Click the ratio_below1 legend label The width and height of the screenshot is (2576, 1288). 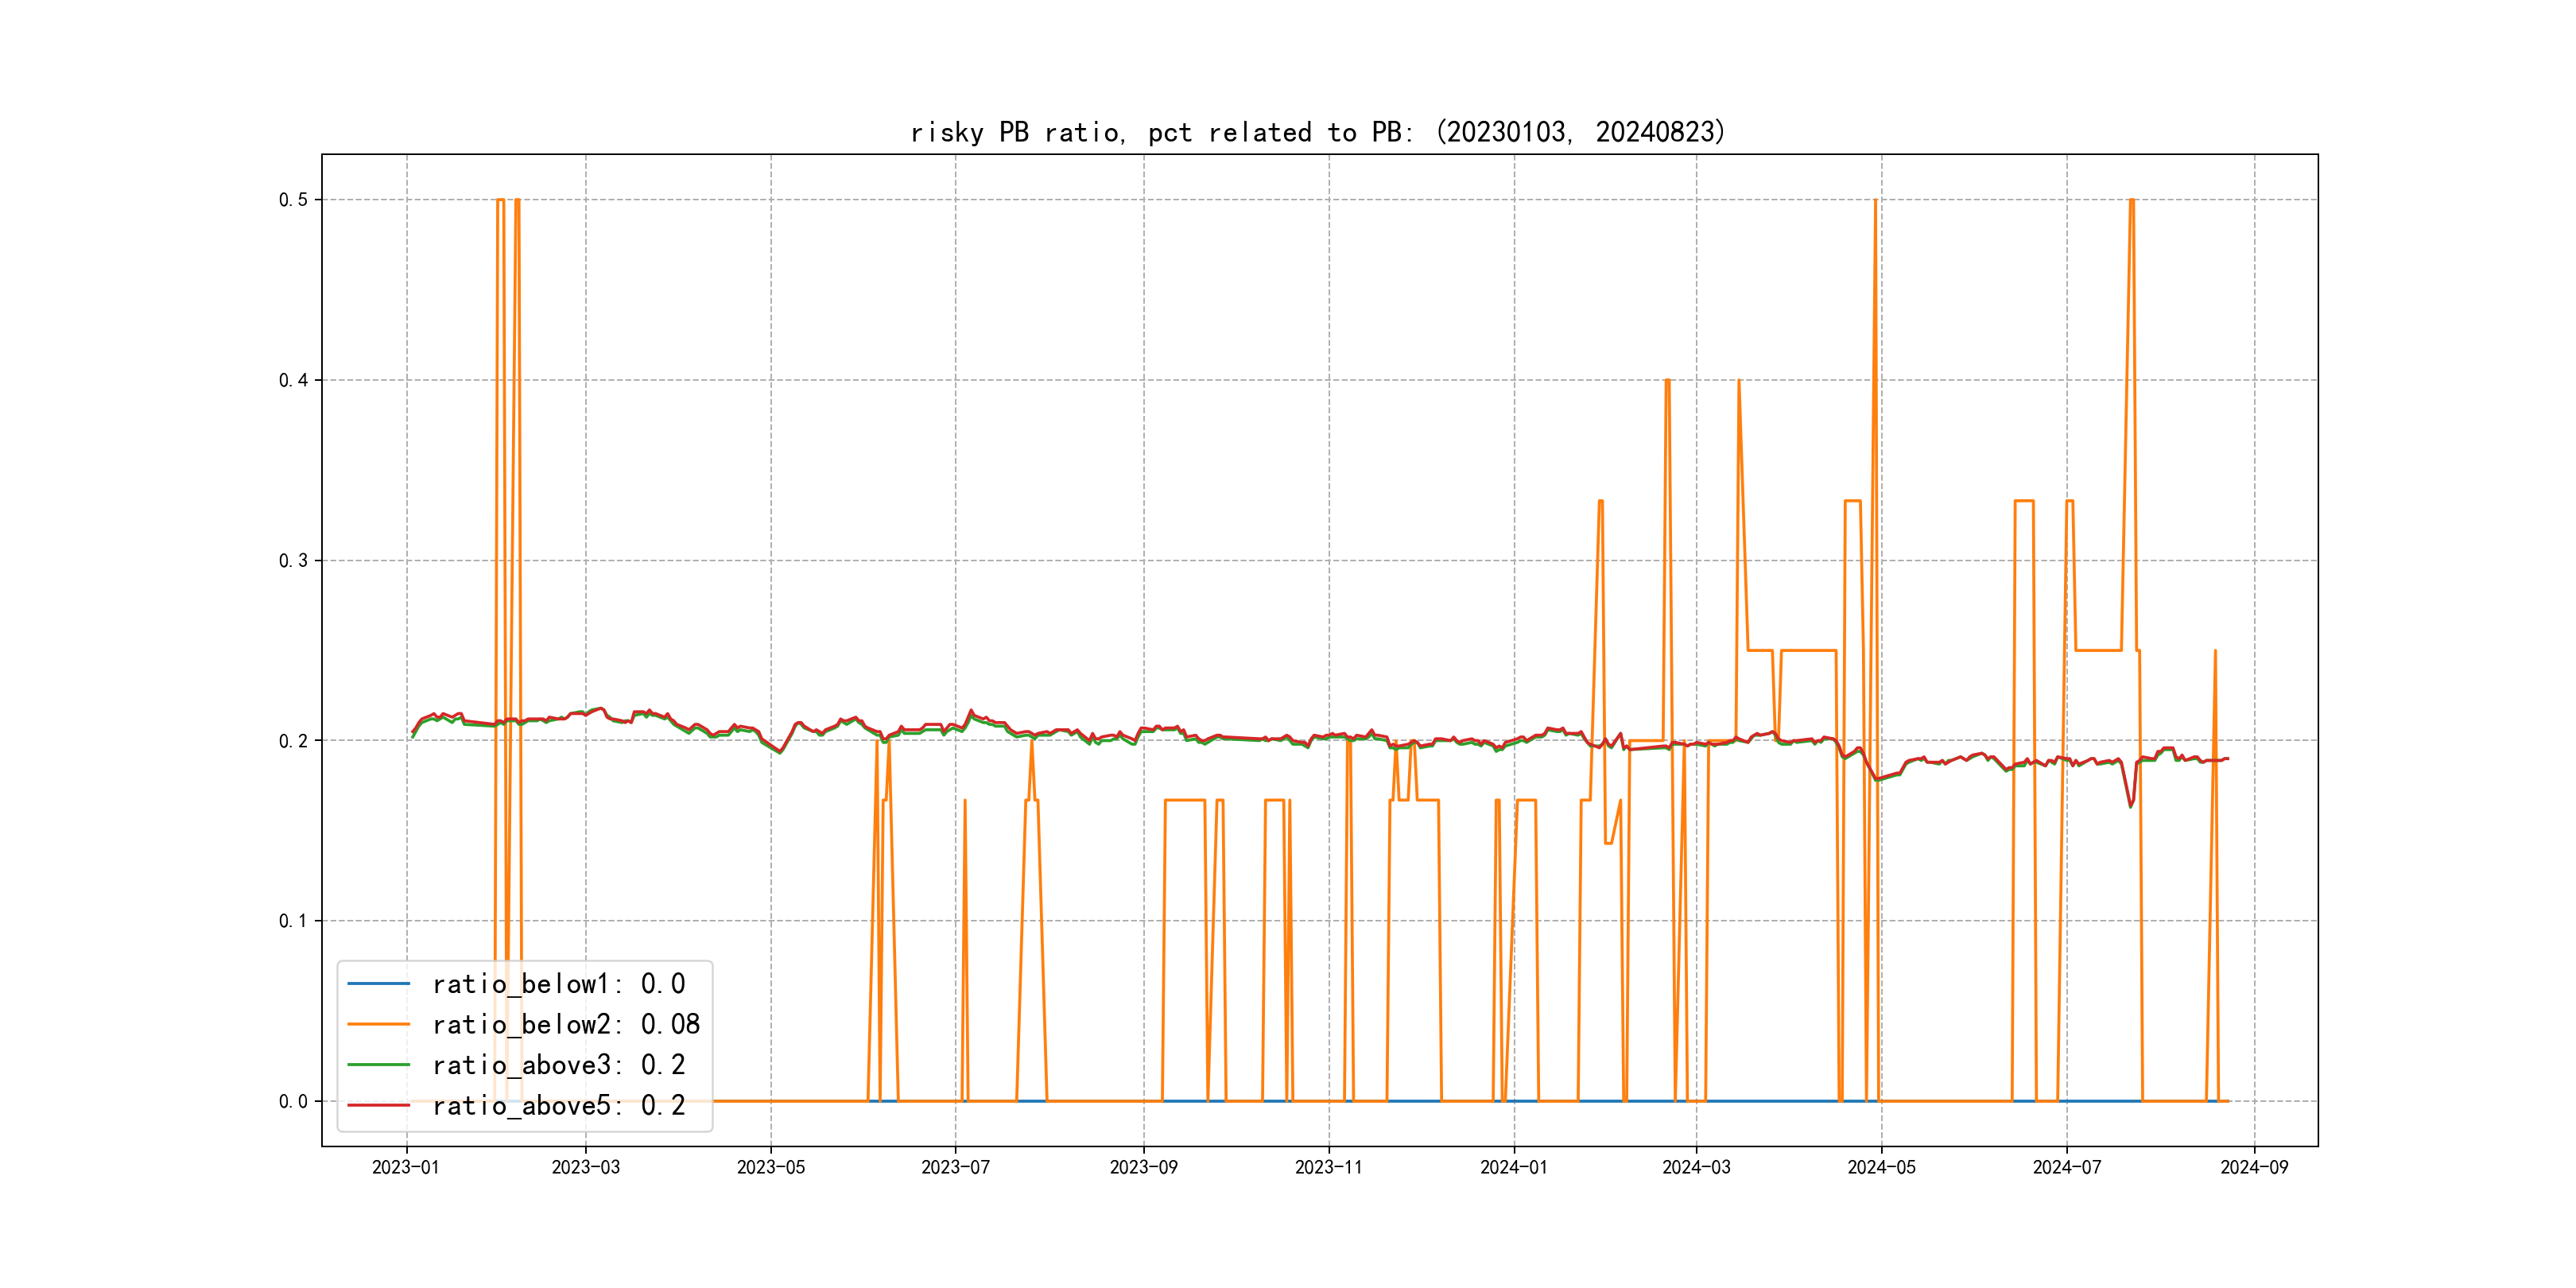pos(558,984)
